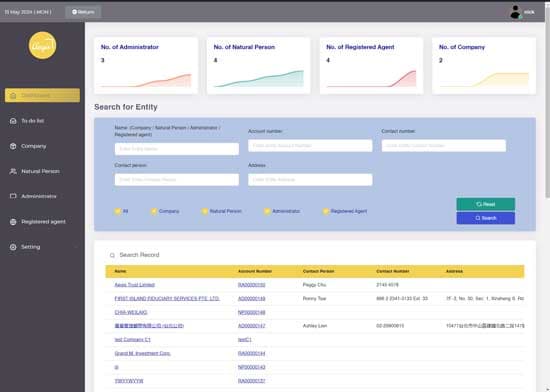The height and width of the screenshot is (392, 550).
Task: Open the Aegis Trust Limited link
Action: point(135,285)
